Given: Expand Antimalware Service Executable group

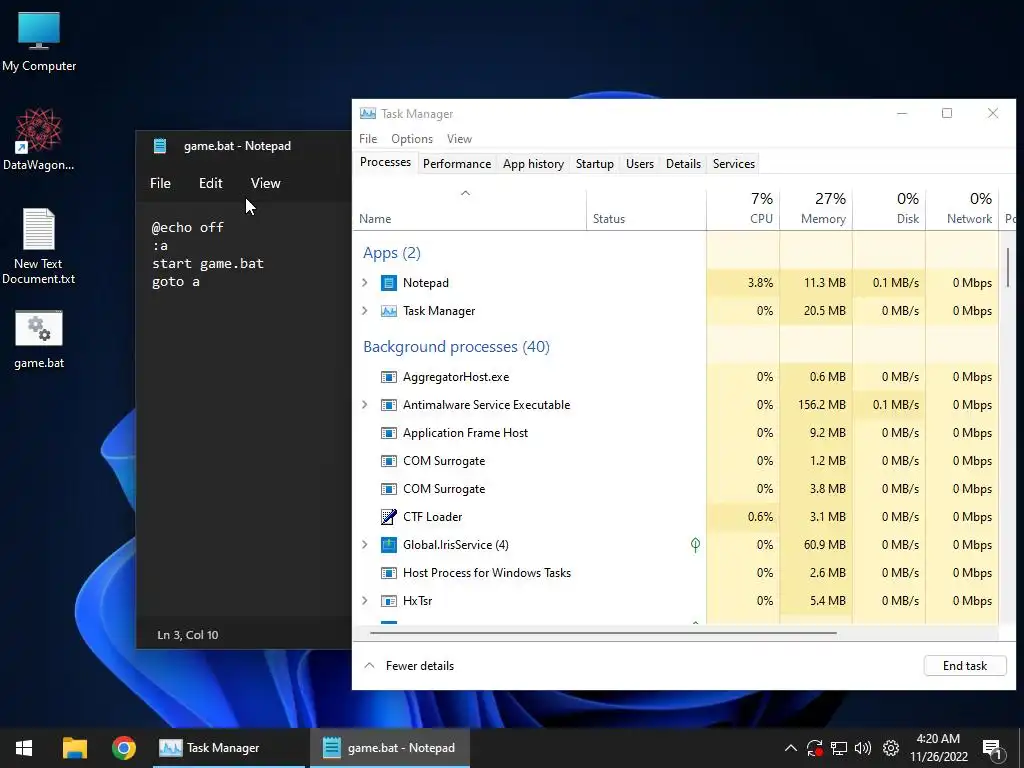Looking at the screenshot, I should pyautogui.click(x=365, y=405).
